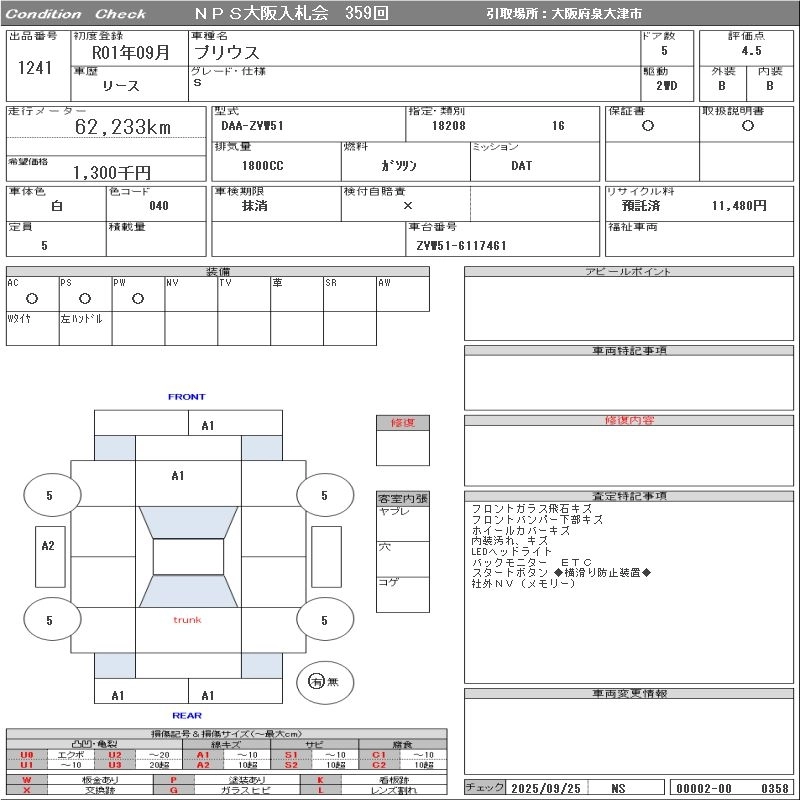Image resolution: width=800 pixels, height=800 pixels.
Task: Select the check date 2025/09/25
Action: [546, 788]
